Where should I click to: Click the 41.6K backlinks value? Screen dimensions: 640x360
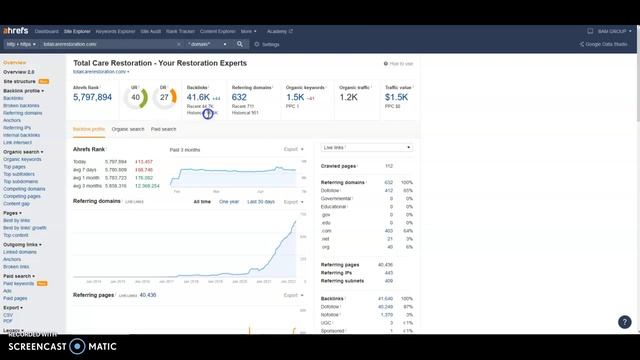pos(198,97)
